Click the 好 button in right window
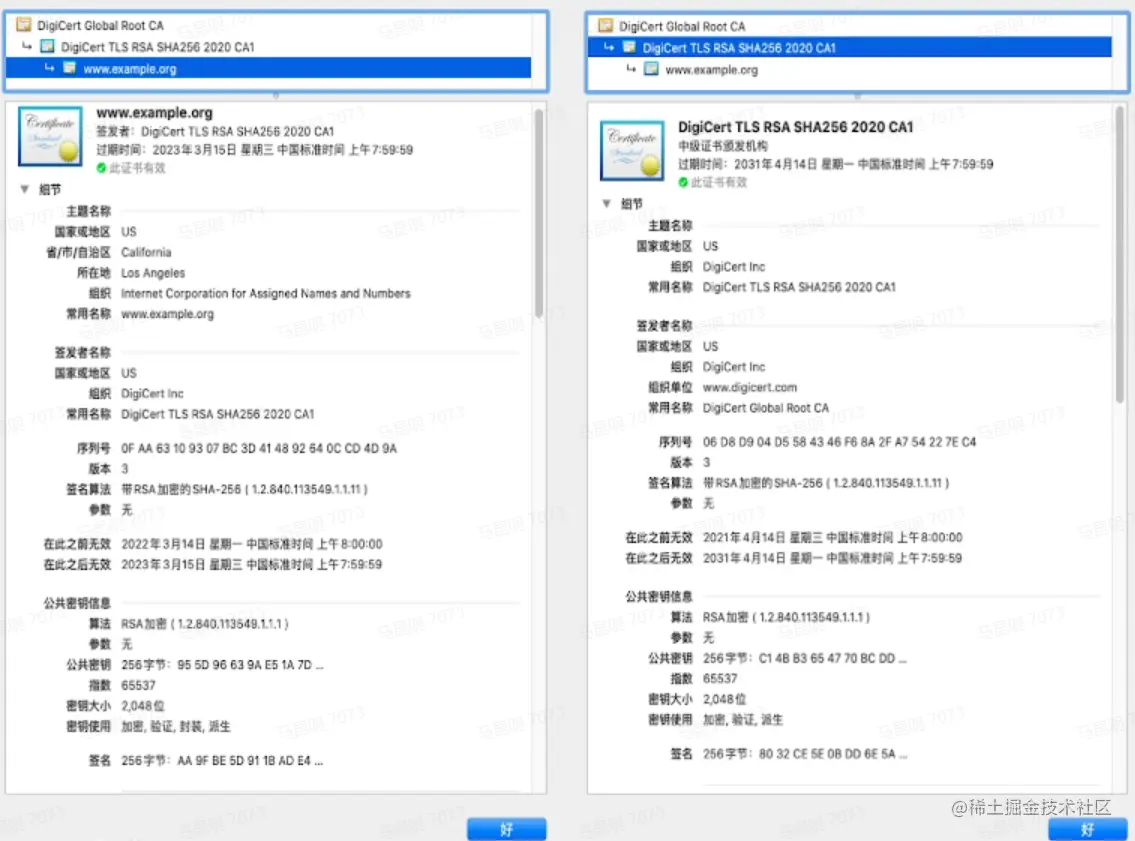Viewport: 1135px width, 841px height. [x=1088, y=829]
